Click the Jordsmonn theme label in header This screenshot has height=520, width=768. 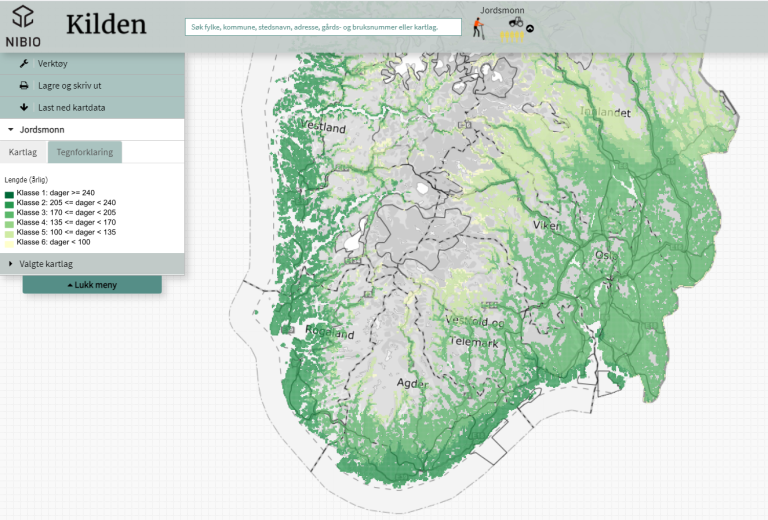[x=502, y=10]
